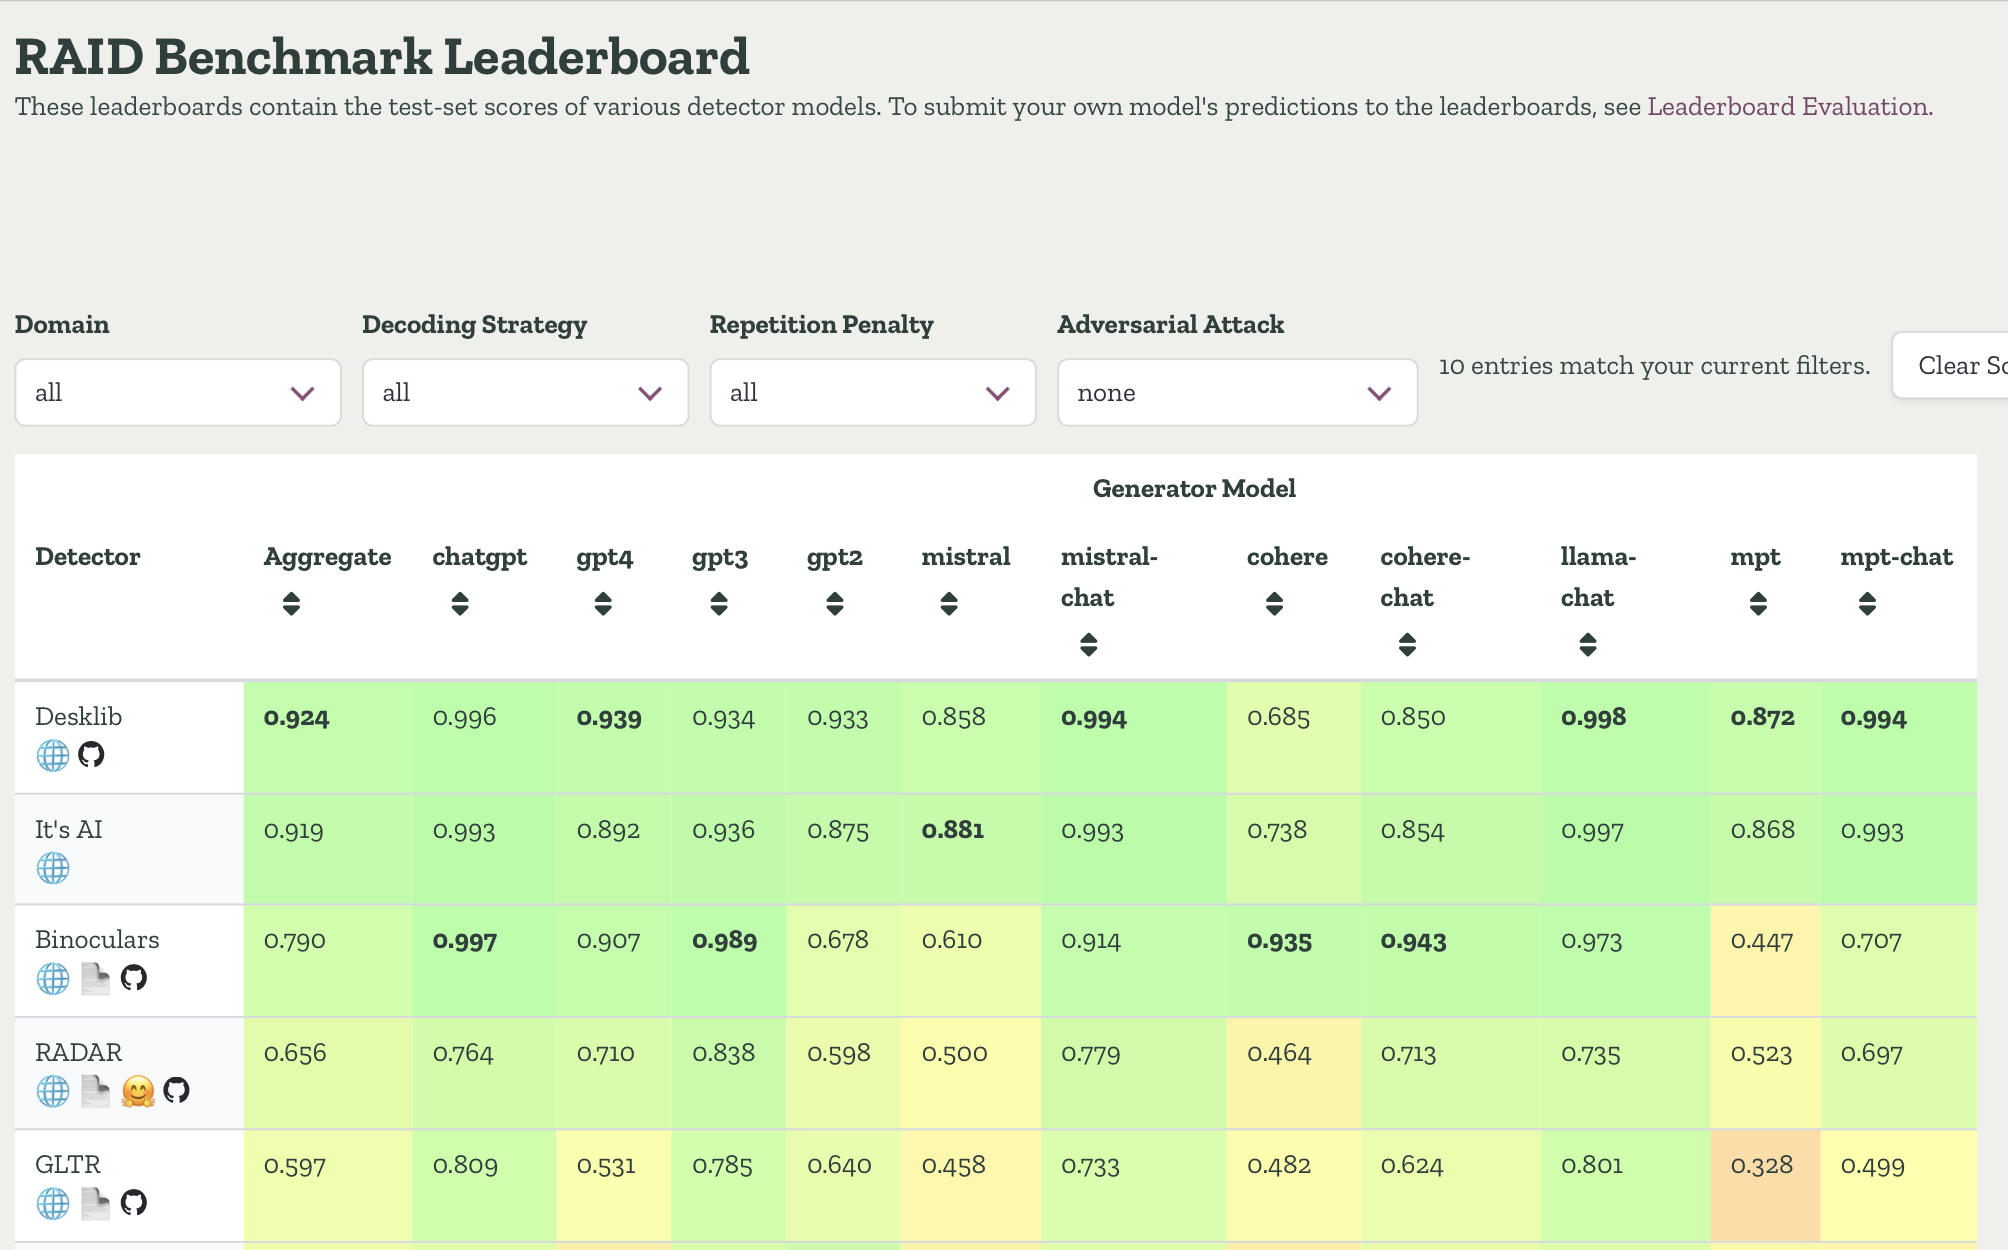This screenshot has height=1250, width=2008.
Task: Click Desklib aggregate score cell 0.924
Action: (297, 718)
